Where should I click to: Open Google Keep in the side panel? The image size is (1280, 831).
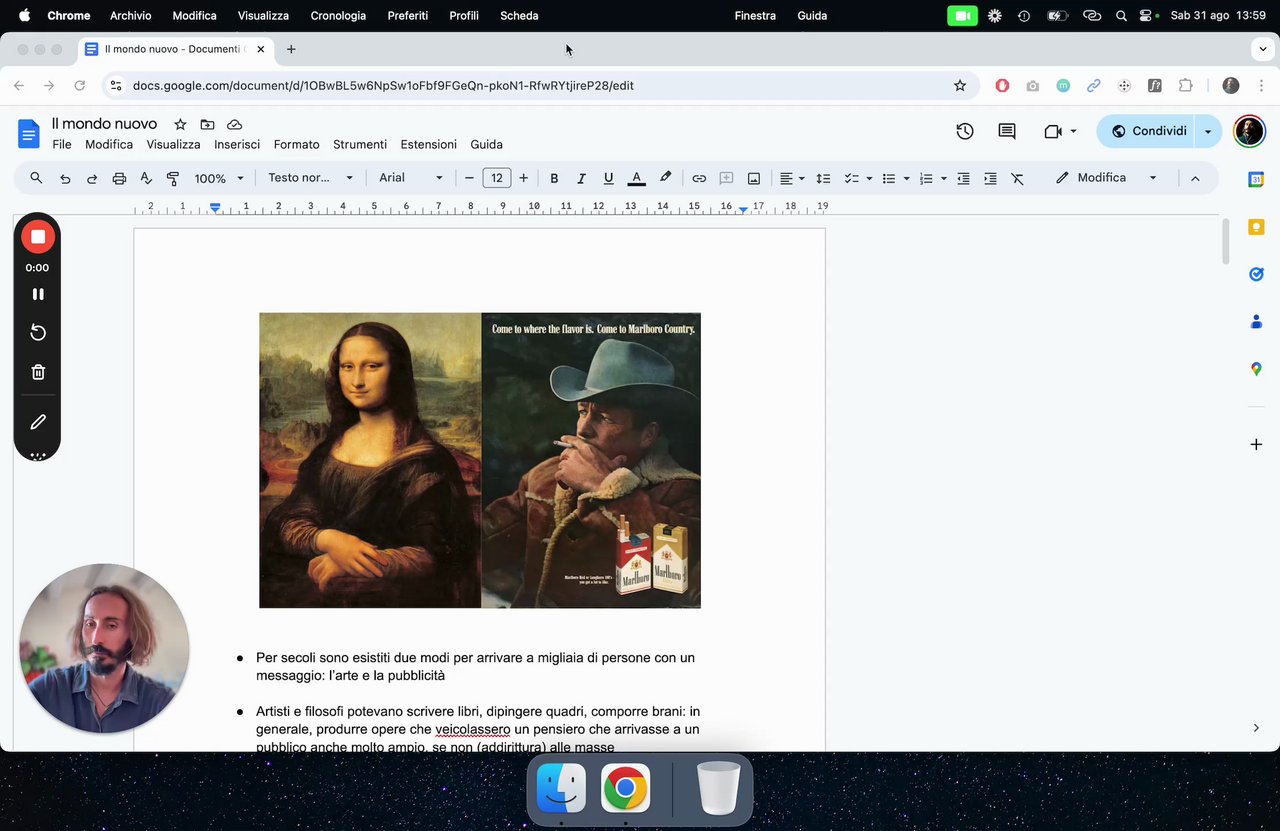point(1256,227)
